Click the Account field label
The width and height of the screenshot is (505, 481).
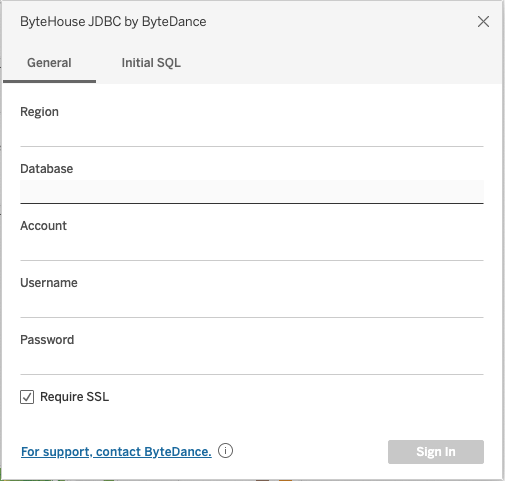tap(43, 226)
